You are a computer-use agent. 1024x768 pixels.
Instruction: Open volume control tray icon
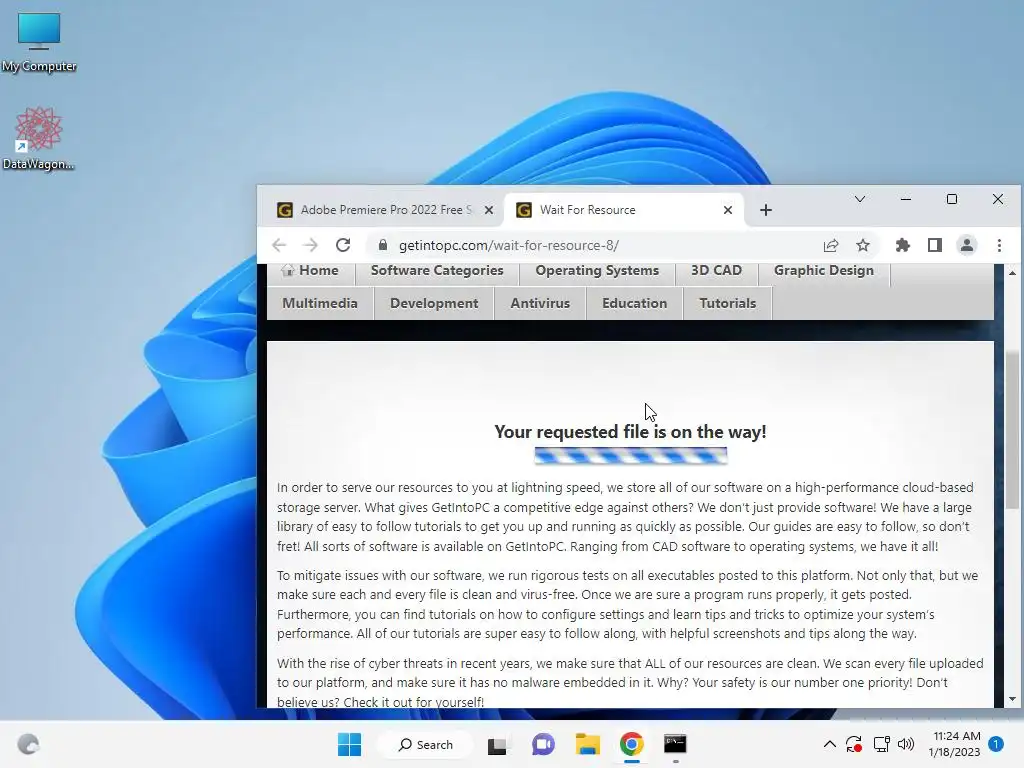906,744
